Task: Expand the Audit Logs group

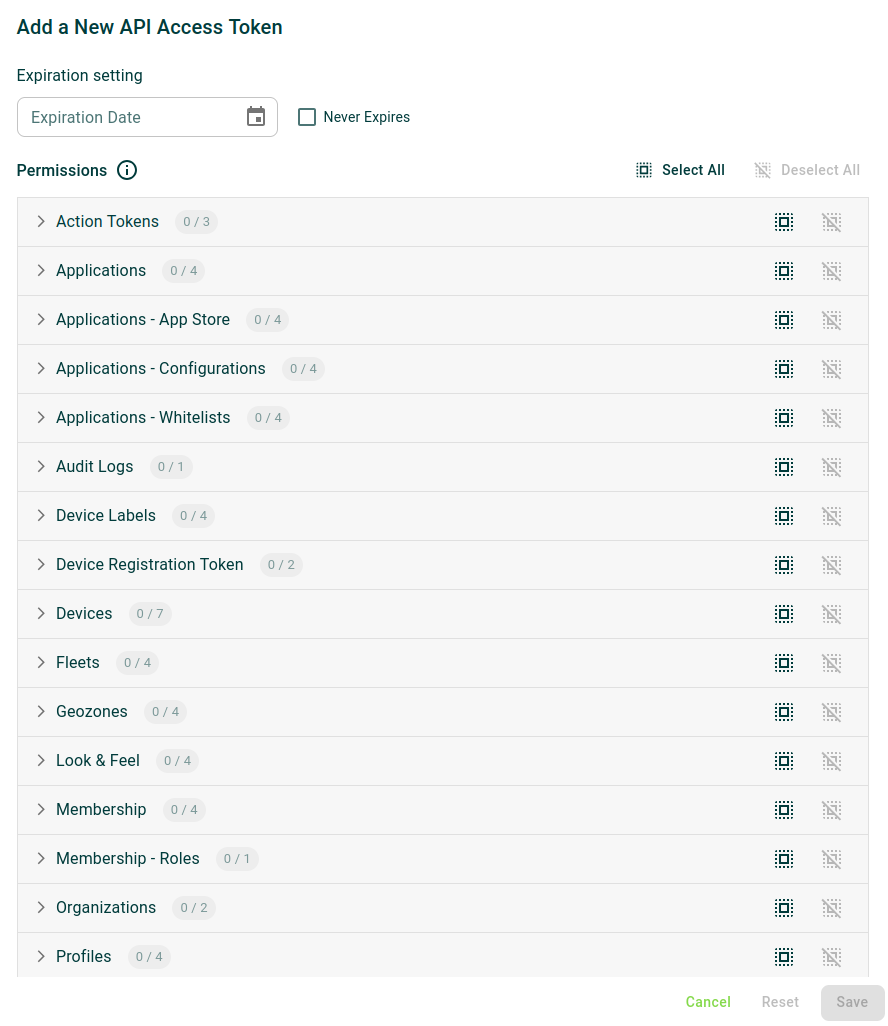Action: point(41,467)
